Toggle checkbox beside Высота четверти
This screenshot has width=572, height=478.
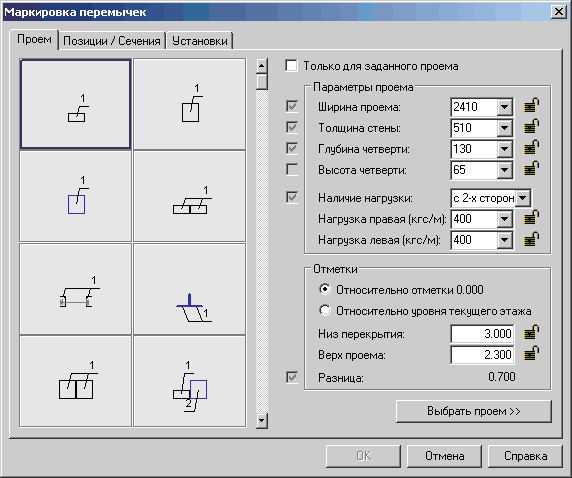(292, 169)
